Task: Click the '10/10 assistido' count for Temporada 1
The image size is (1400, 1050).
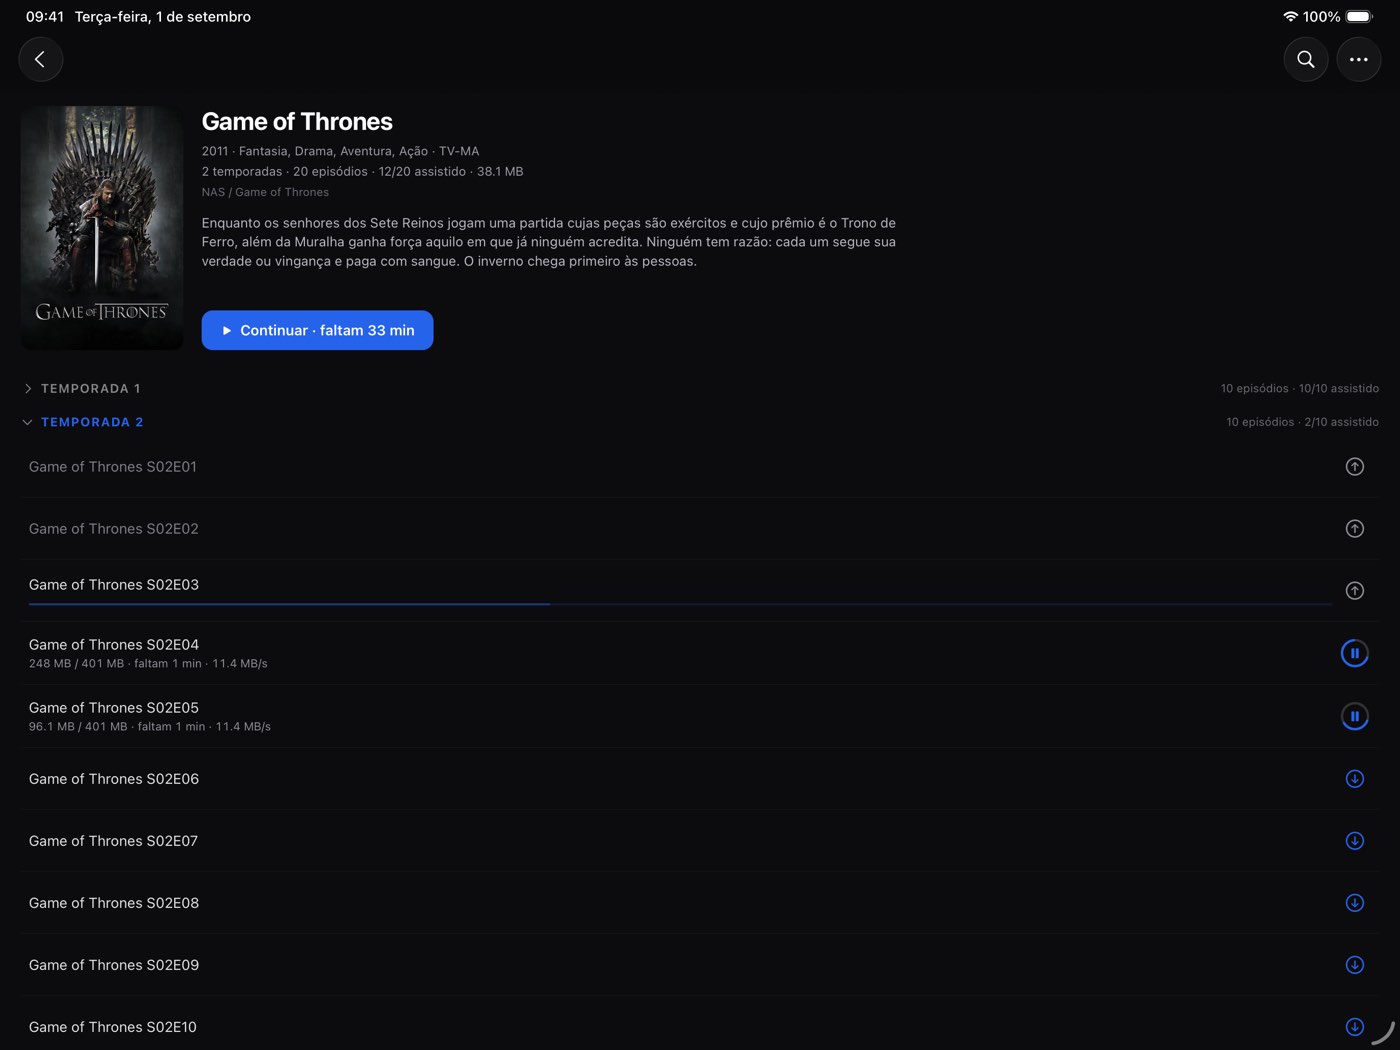Action: (1339, 389)
